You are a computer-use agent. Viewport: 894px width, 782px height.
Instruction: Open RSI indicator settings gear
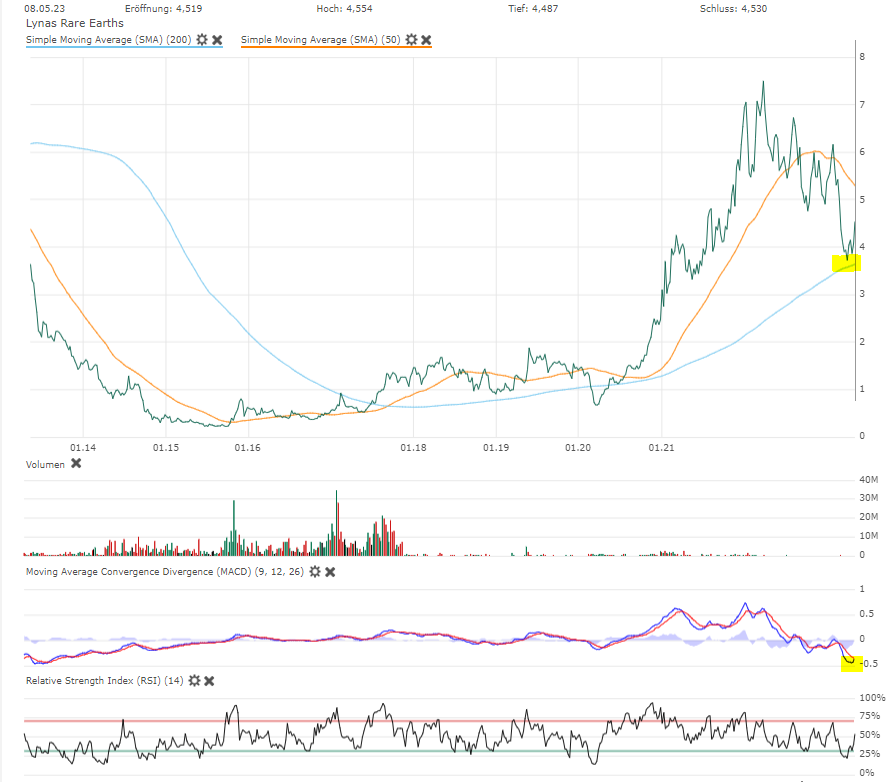194,681
